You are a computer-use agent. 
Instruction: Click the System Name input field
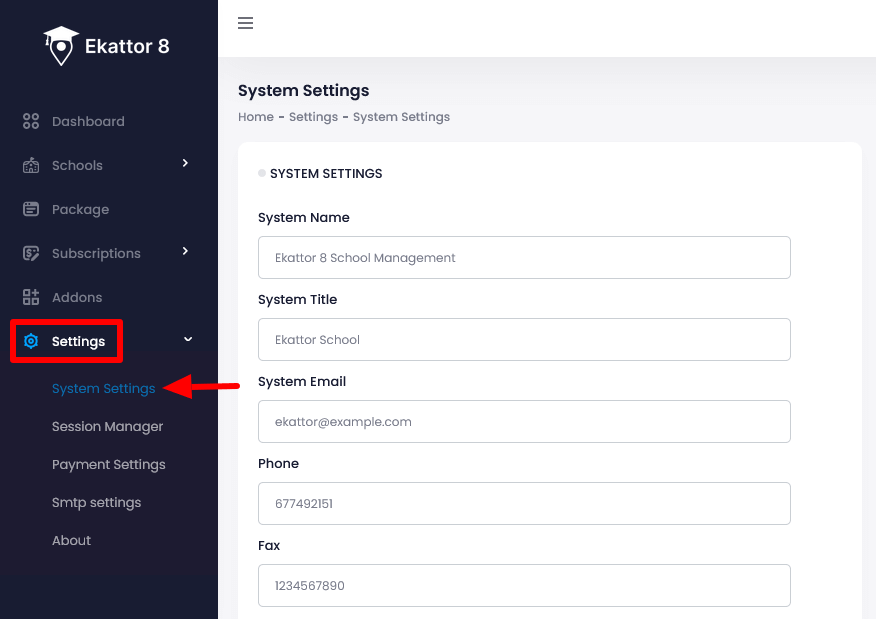tap(524, 257)
